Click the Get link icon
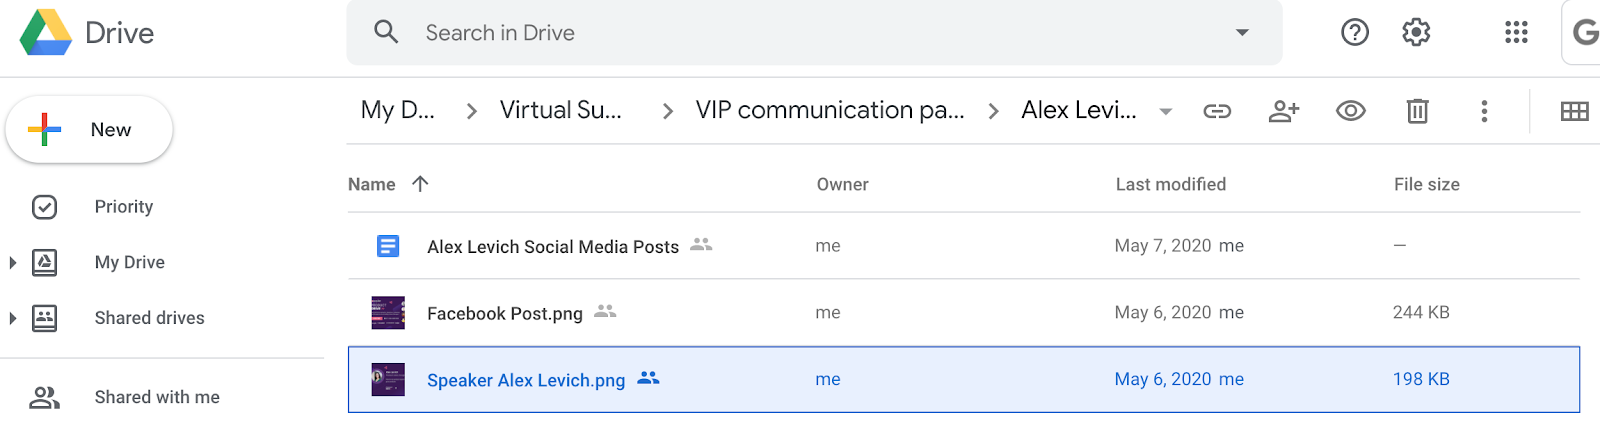Image resolution: width=1600 pixels, height=438 pixels. click(x=1217, y=111)
